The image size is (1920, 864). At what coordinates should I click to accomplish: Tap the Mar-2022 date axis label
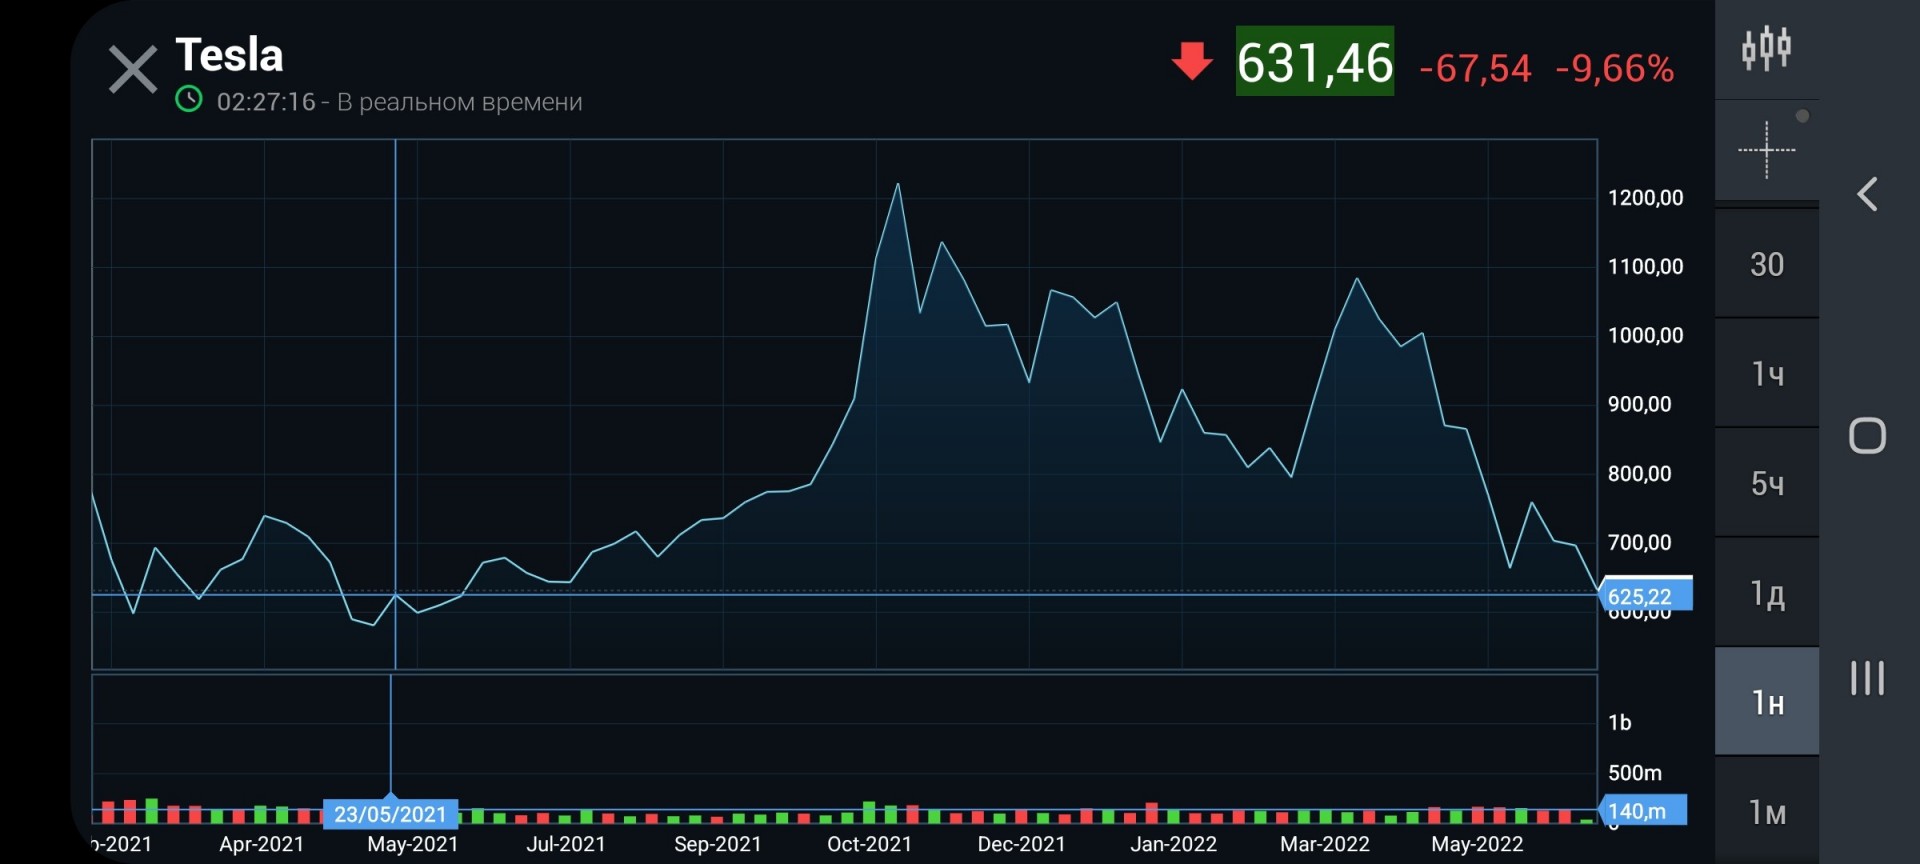1324,844
